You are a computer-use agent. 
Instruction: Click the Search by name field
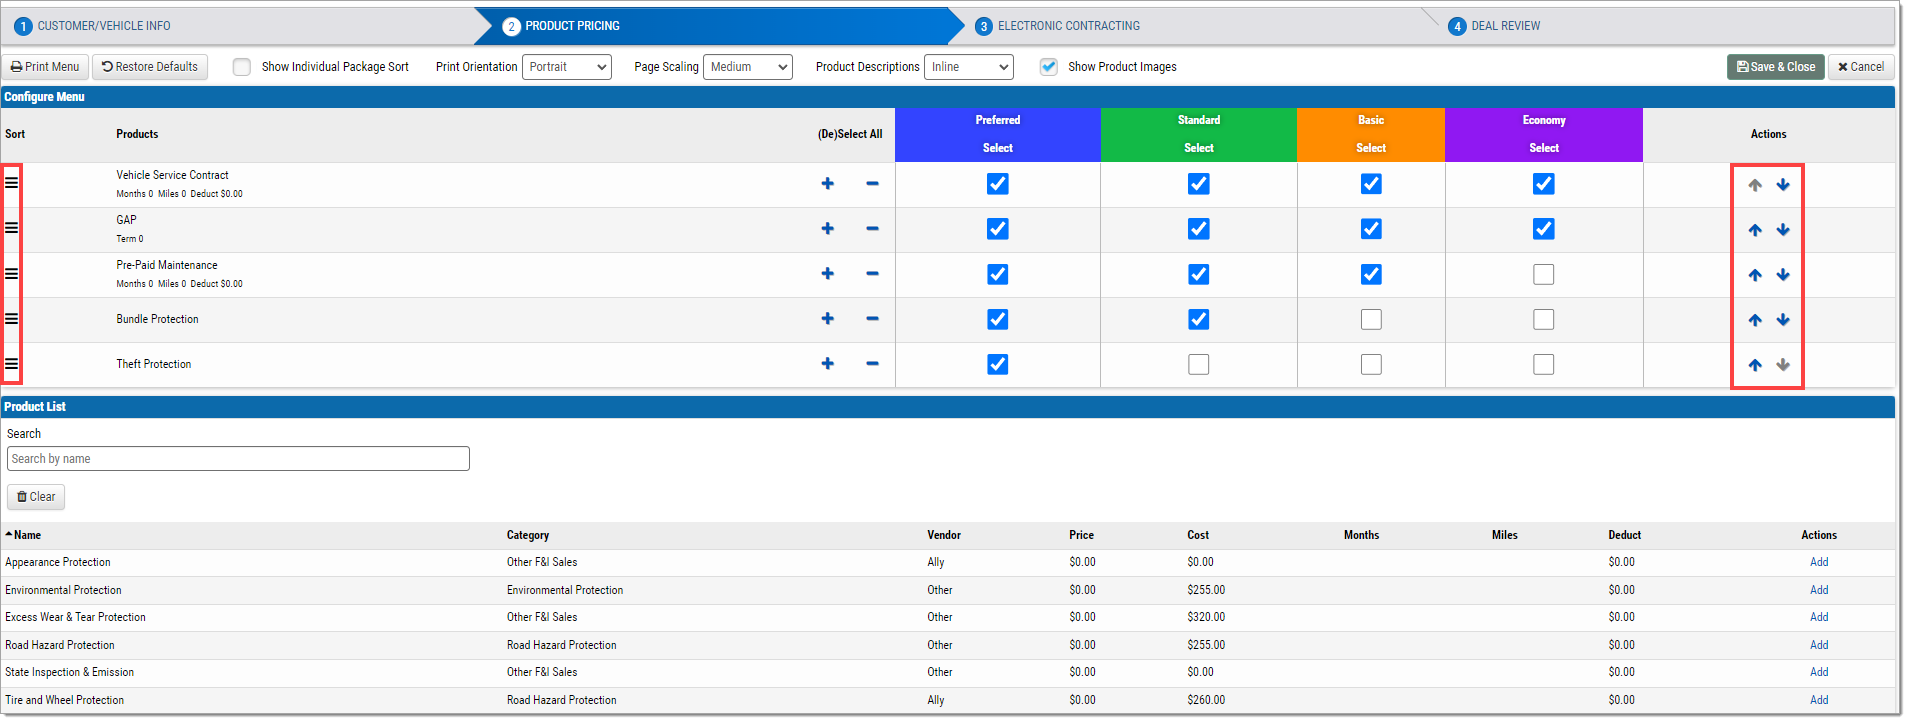[x=238, y=459]
